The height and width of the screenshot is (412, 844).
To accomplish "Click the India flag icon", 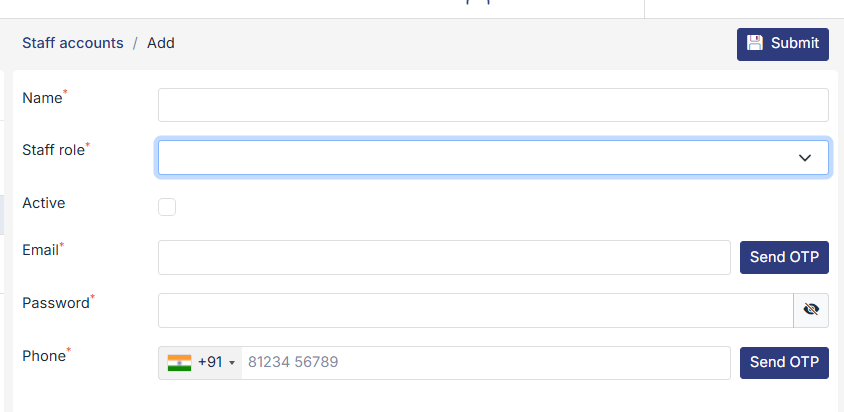I will click(x=179, y=363).
